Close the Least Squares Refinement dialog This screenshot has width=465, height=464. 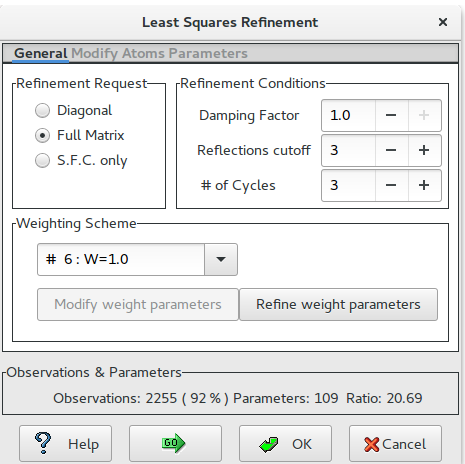pyautogui.click(x=443, y=22)
